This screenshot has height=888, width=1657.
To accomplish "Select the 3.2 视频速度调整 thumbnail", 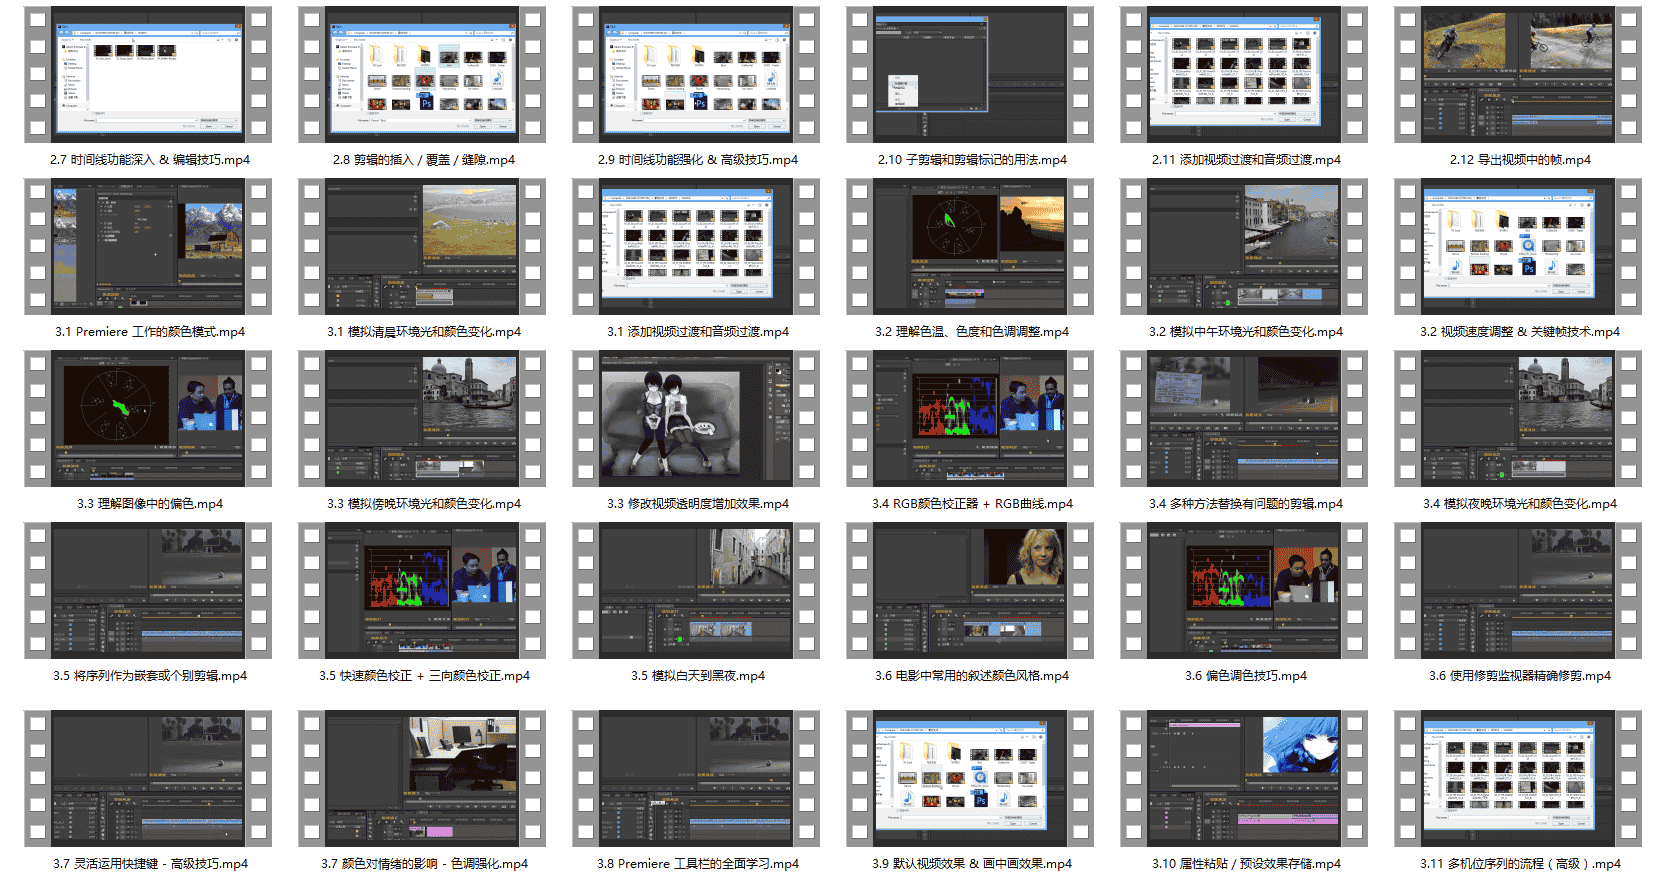I will pos(1518,247).
